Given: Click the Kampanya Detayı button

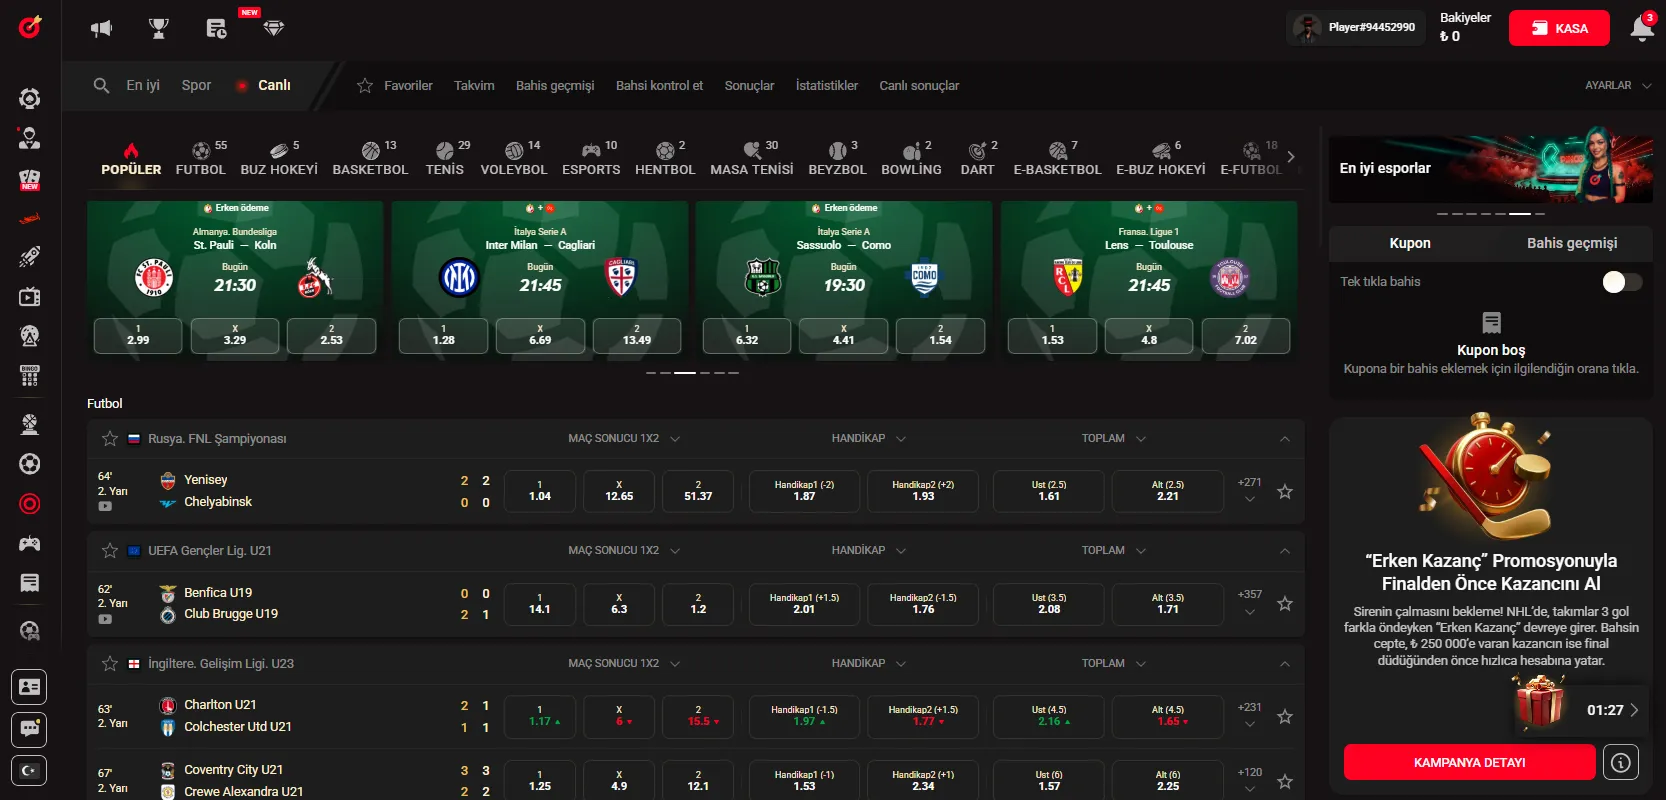Looking at the screenshot, I should [x=1469, y=763].
